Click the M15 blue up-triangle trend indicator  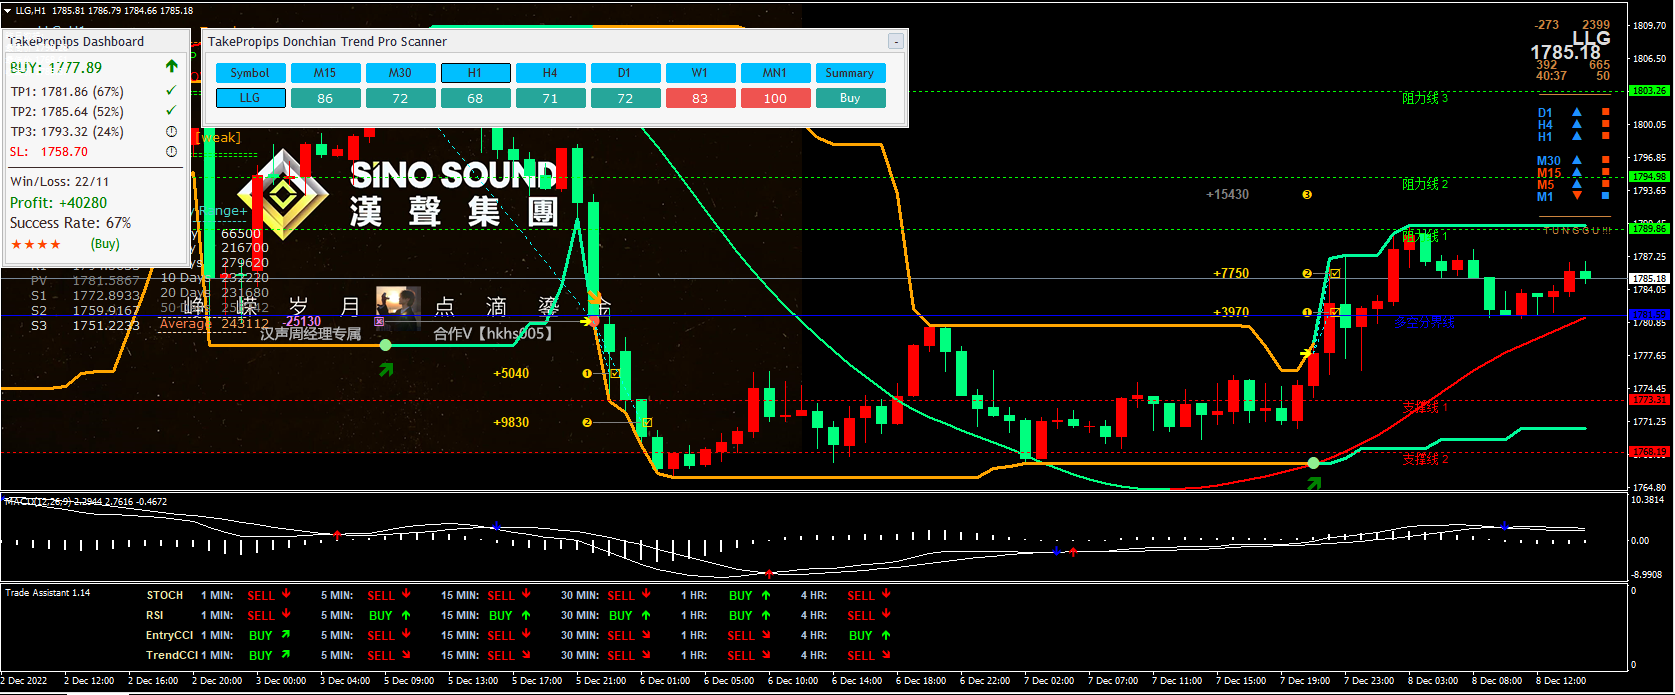pyautogui.click(x=1577, y=172)
